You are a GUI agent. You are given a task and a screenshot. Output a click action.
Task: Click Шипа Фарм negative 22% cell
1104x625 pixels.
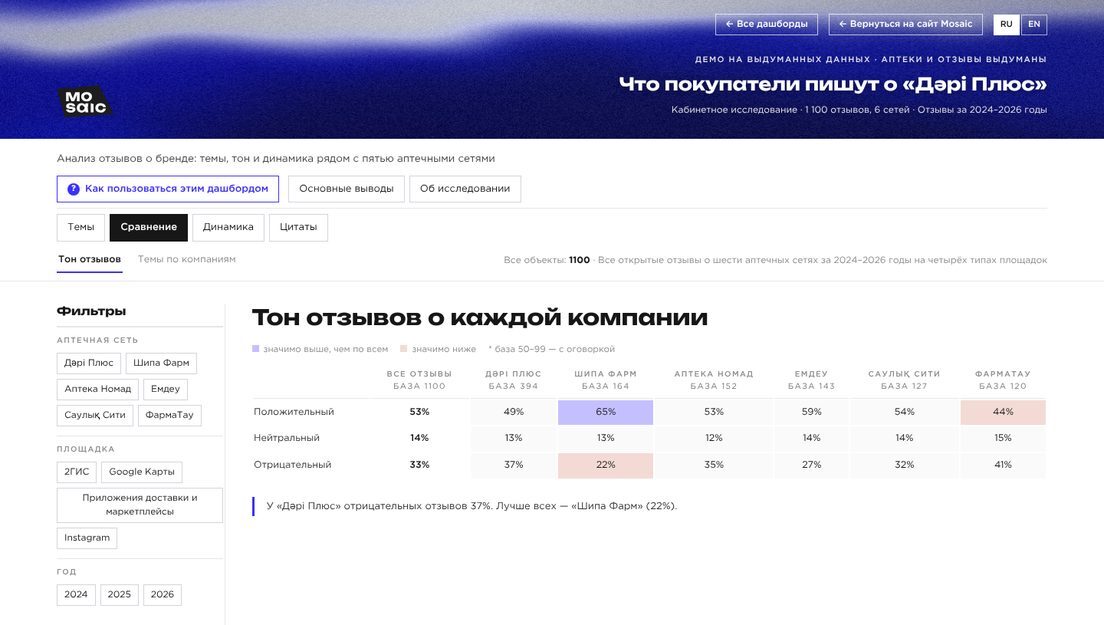pyautogui.click(x=606, y=465)
